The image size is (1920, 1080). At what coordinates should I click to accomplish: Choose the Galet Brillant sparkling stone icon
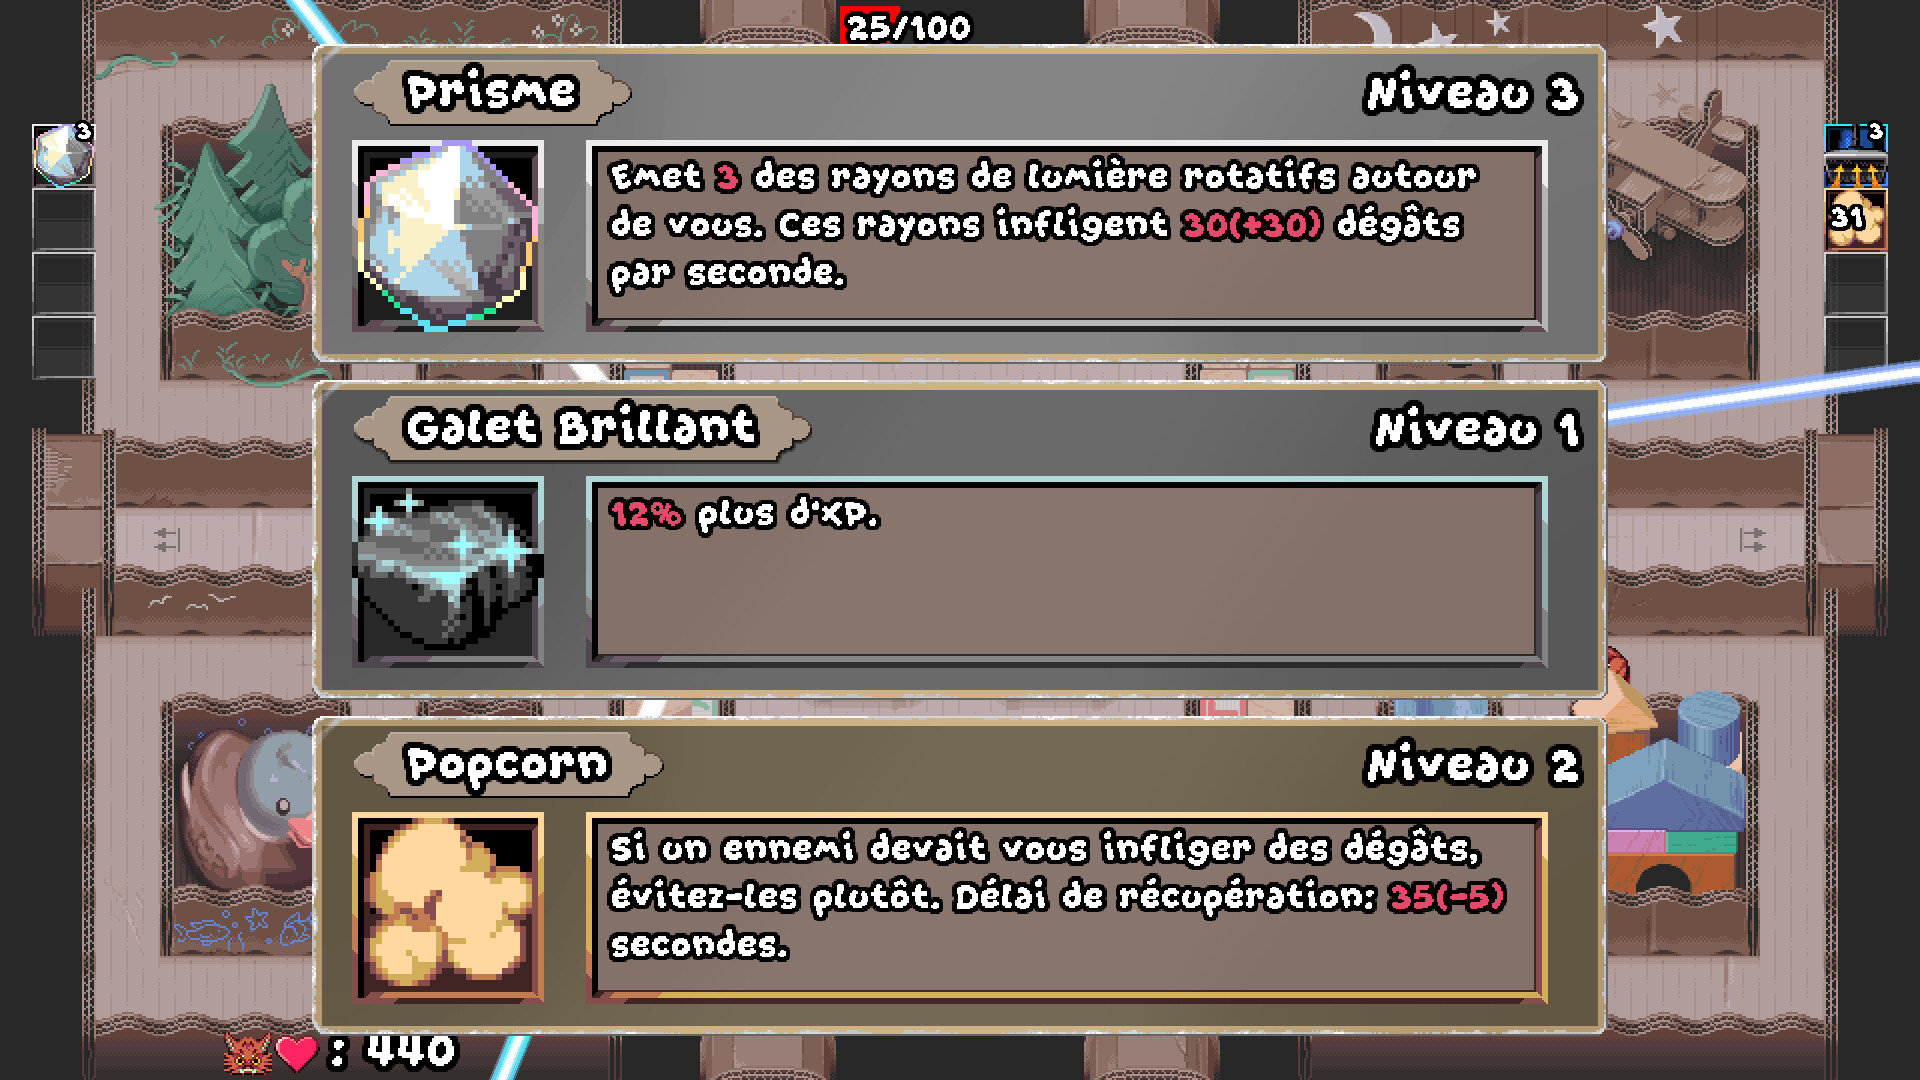coord(448,572)
